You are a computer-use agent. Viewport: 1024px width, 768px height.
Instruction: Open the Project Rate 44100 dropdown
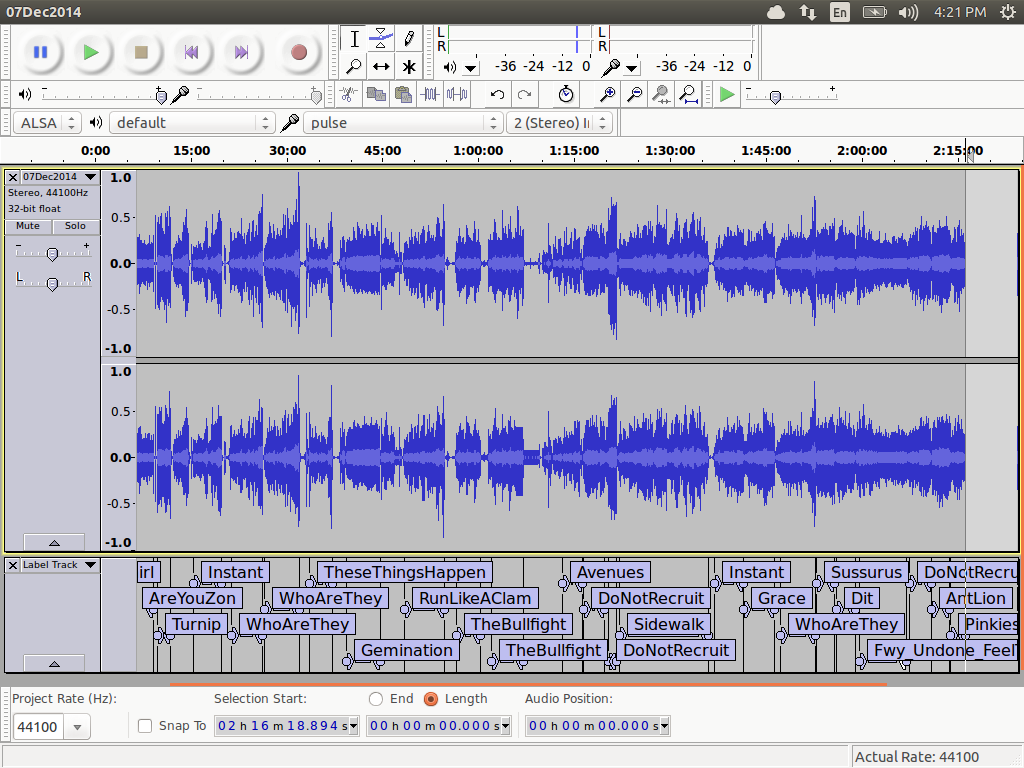pos(76,727)
